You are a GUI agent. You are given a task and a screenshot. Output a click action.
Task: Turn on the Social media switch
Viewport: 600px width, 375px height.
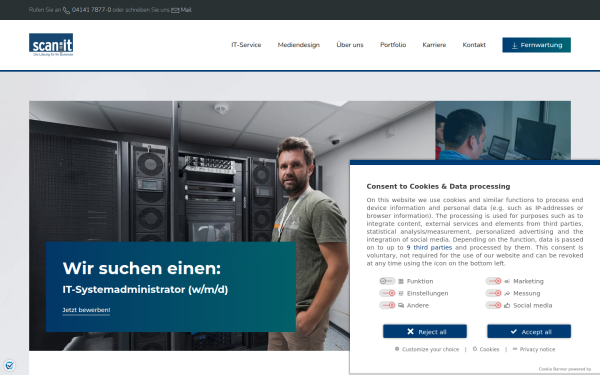(x=493, y=305)
